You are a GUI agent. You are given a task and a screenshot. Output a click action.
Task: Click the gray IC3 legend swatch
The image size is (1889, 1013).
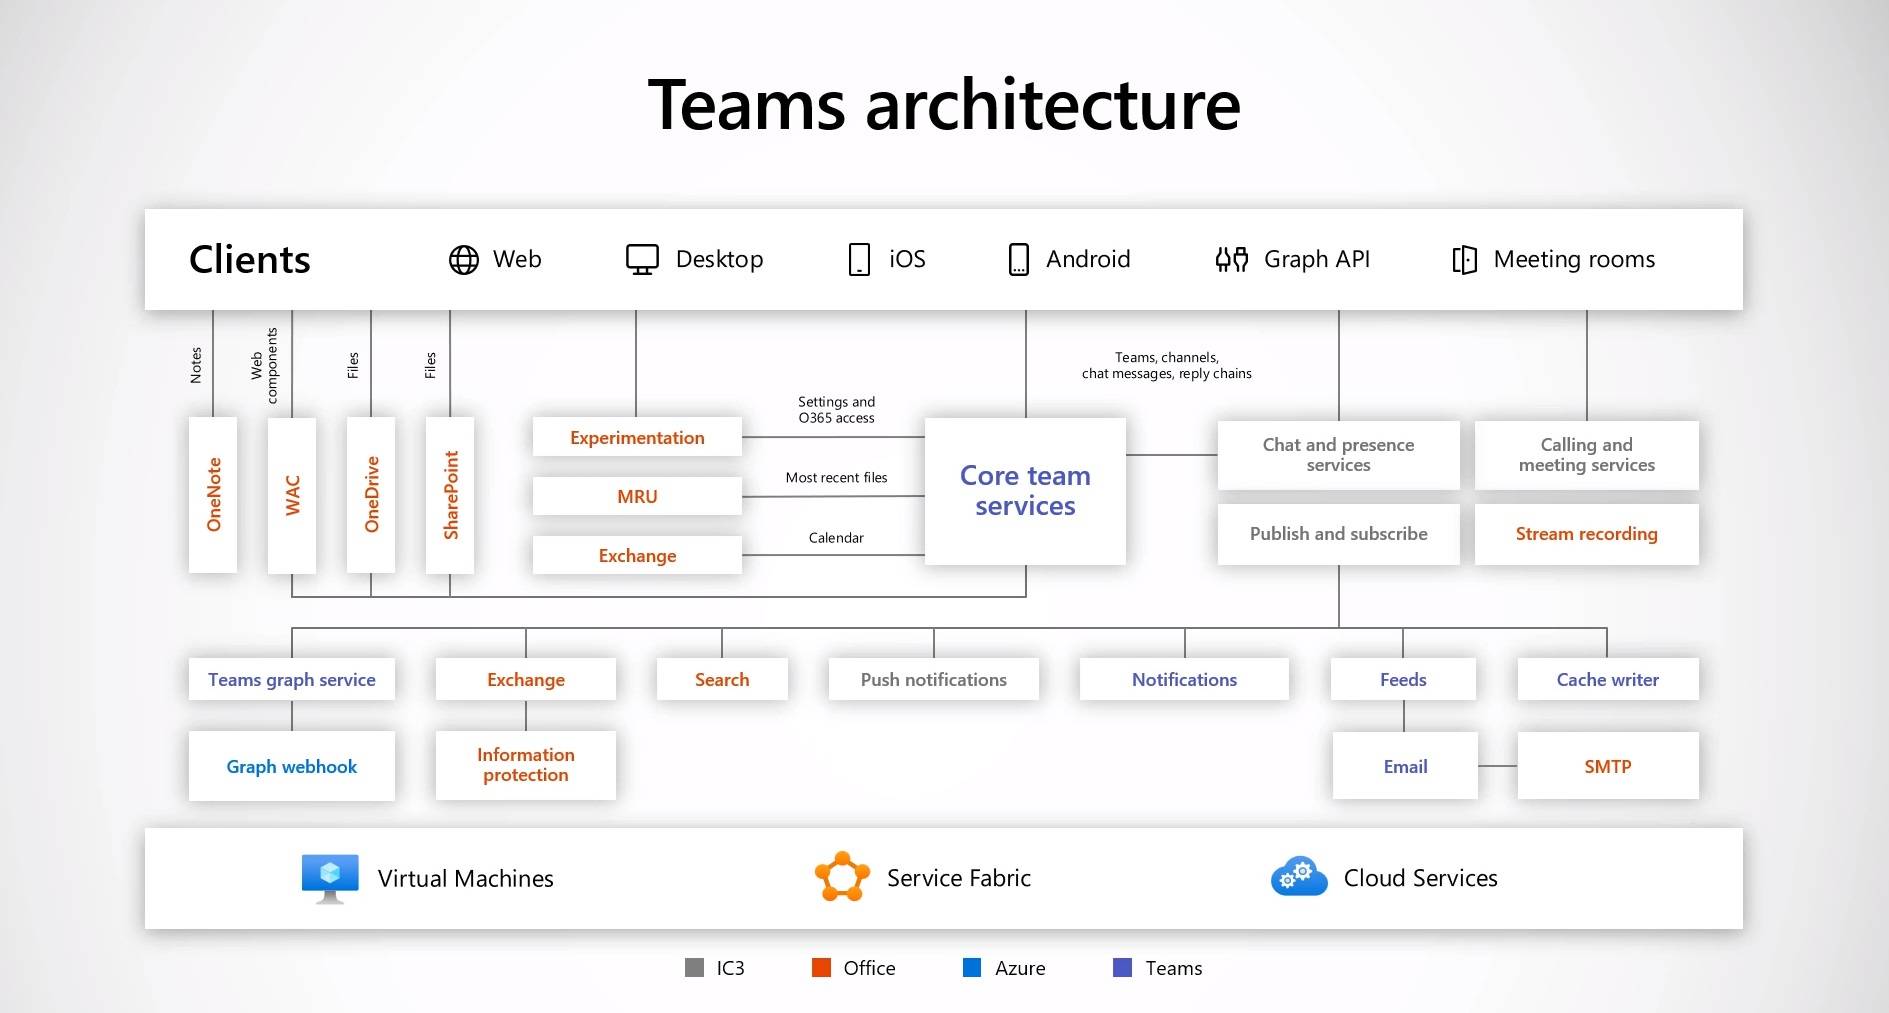click(694, 967)
